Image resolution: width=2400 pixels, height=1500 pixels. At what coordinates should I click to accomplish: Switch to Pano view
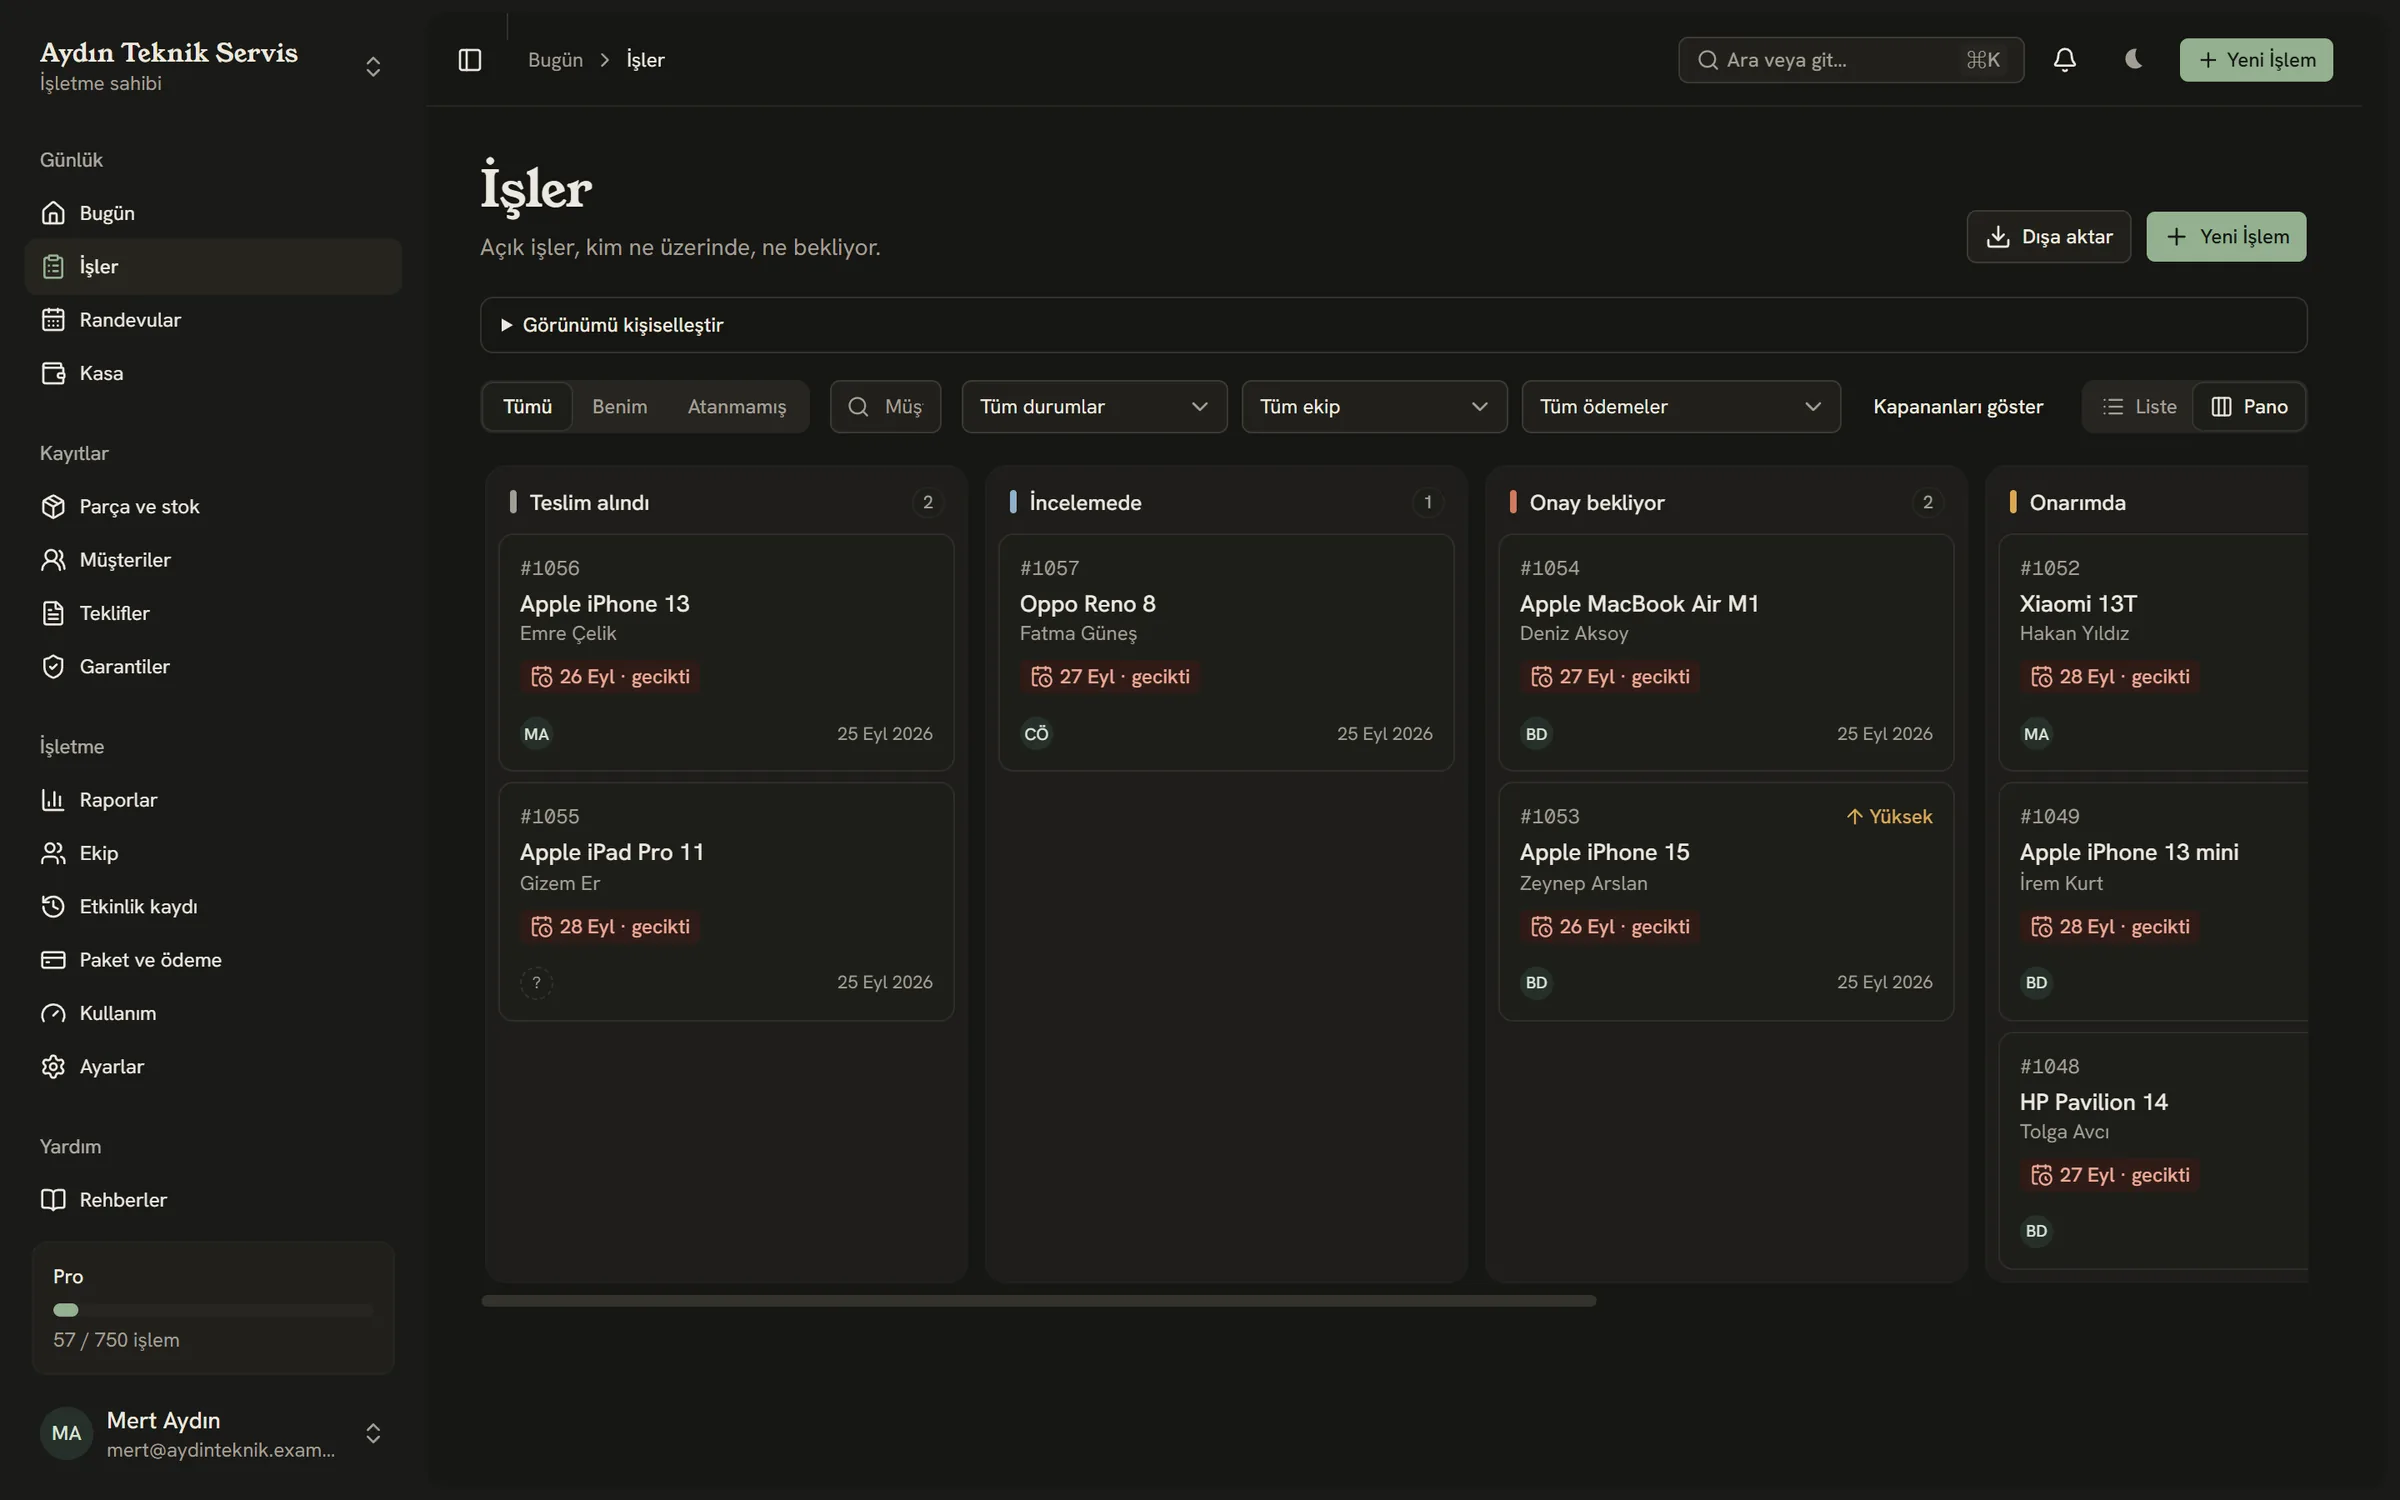[2249, 406]
